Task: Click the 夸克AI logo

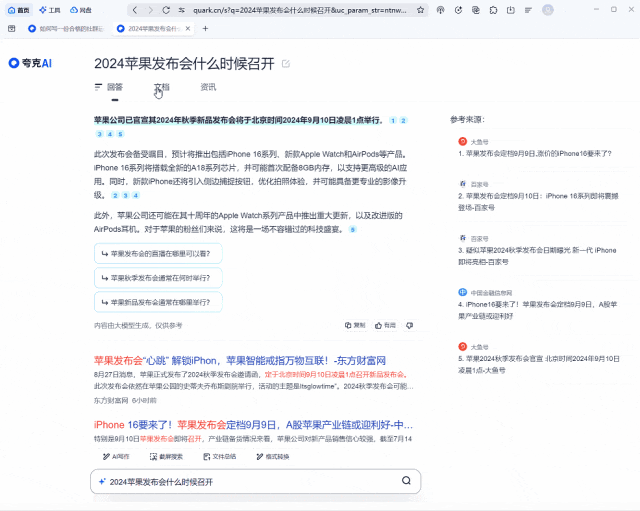Action: tap(30, 63)
